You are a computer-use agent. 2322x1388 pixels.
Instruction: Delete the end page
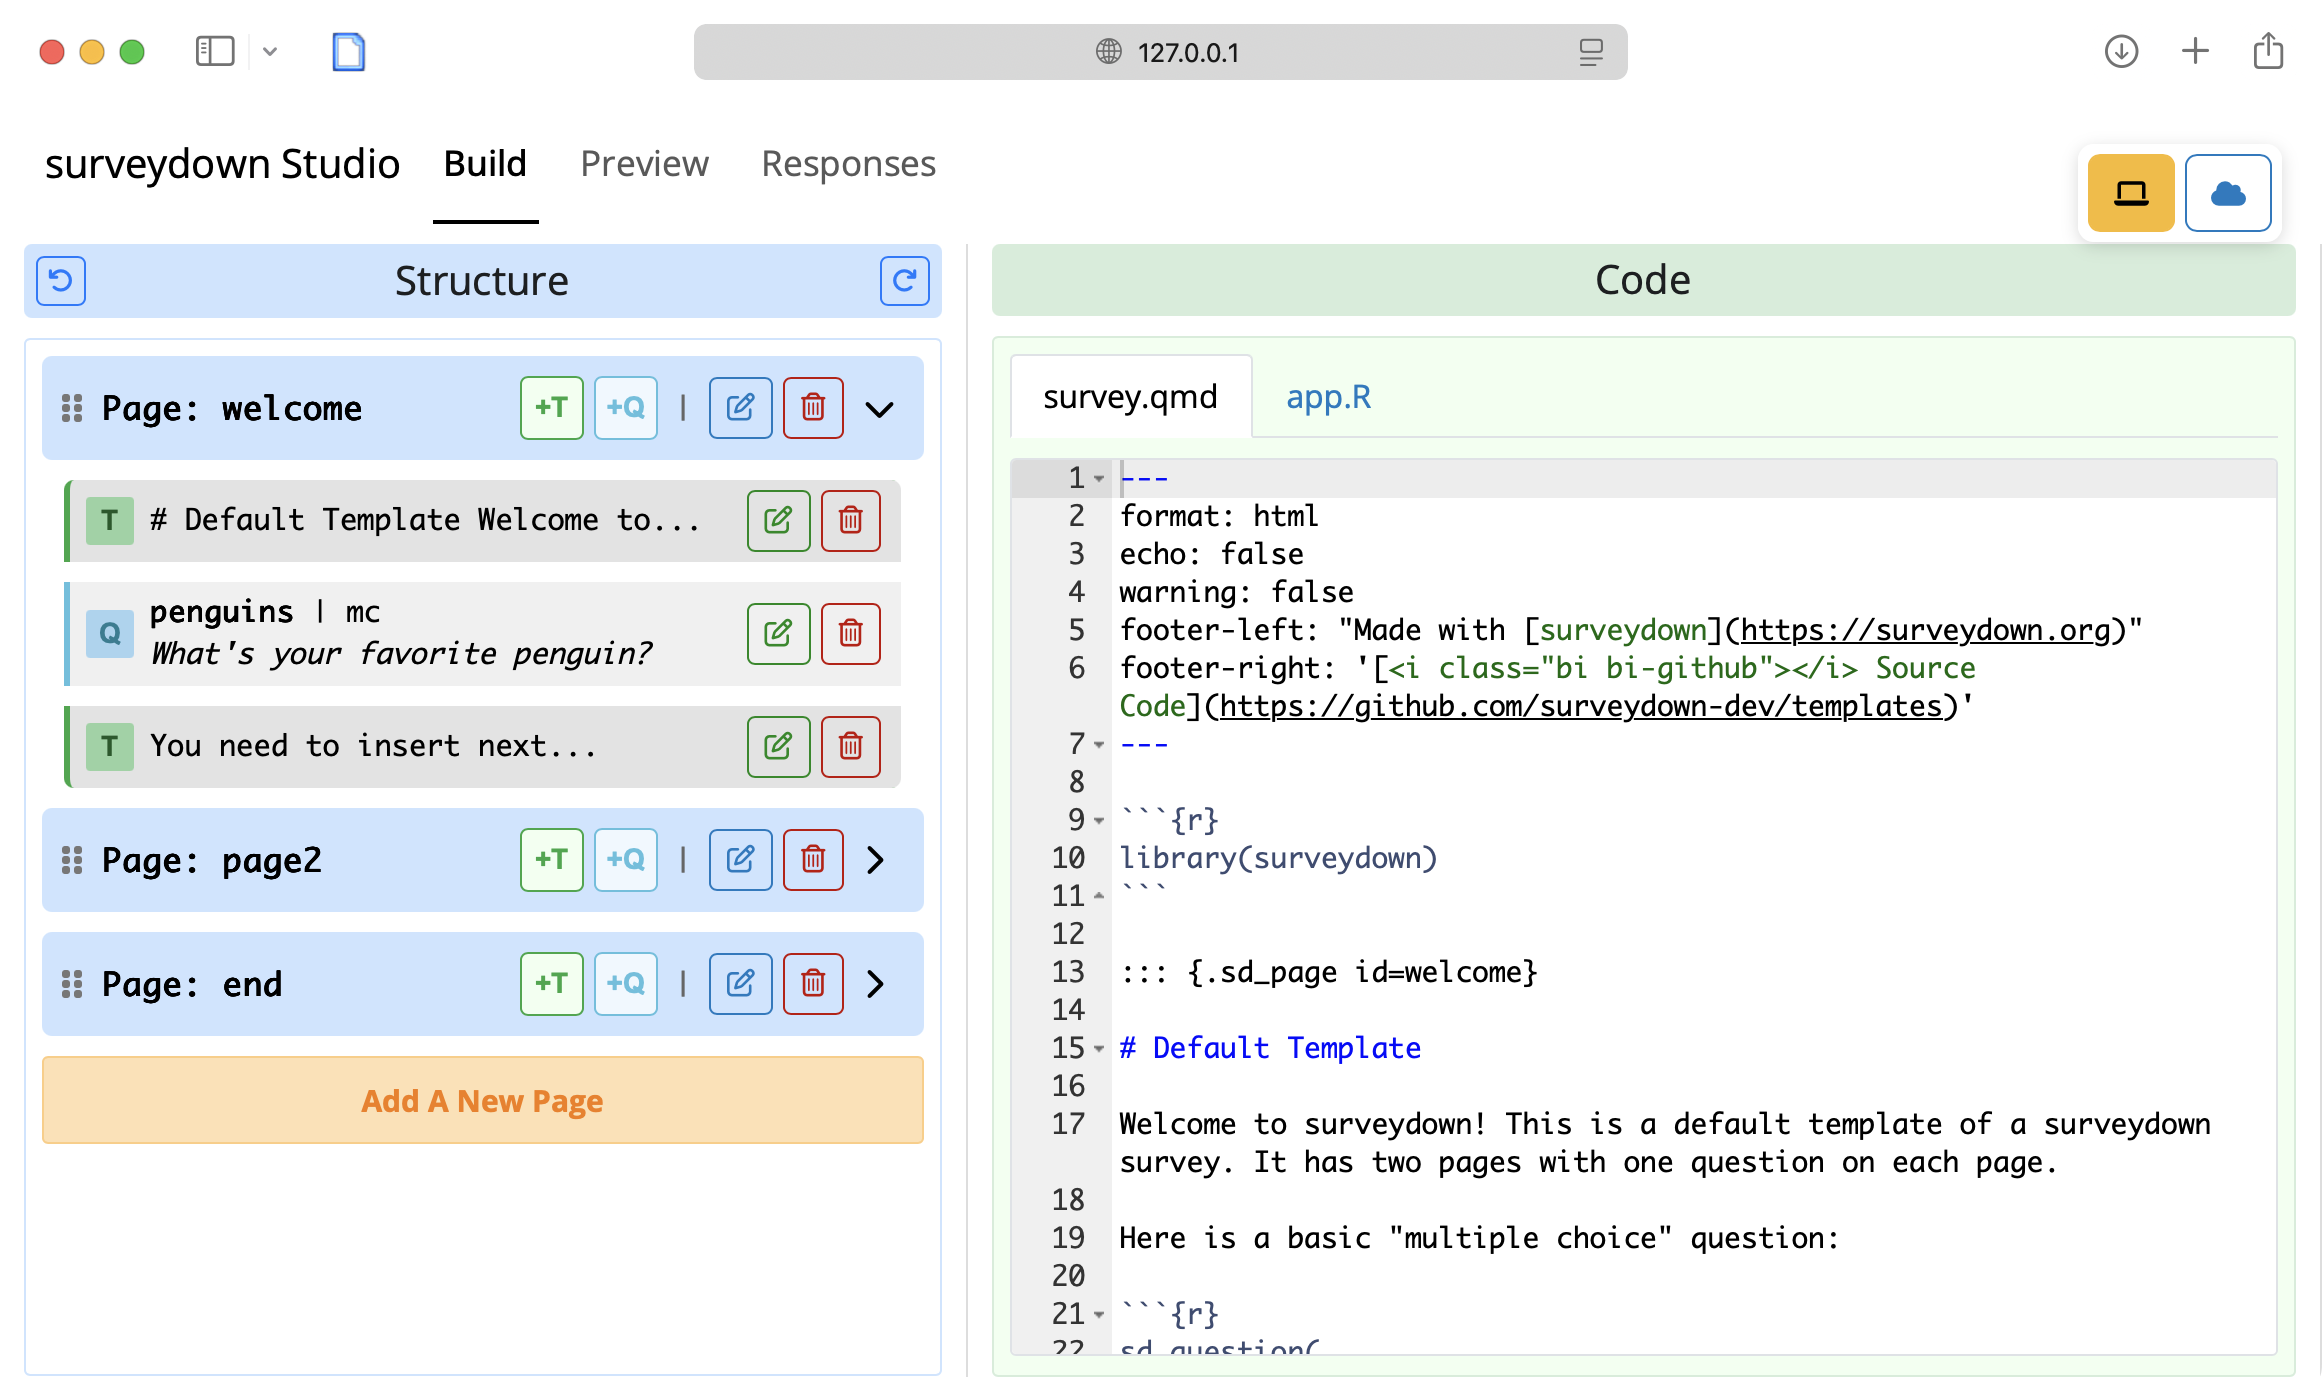[x=813, y=984]
